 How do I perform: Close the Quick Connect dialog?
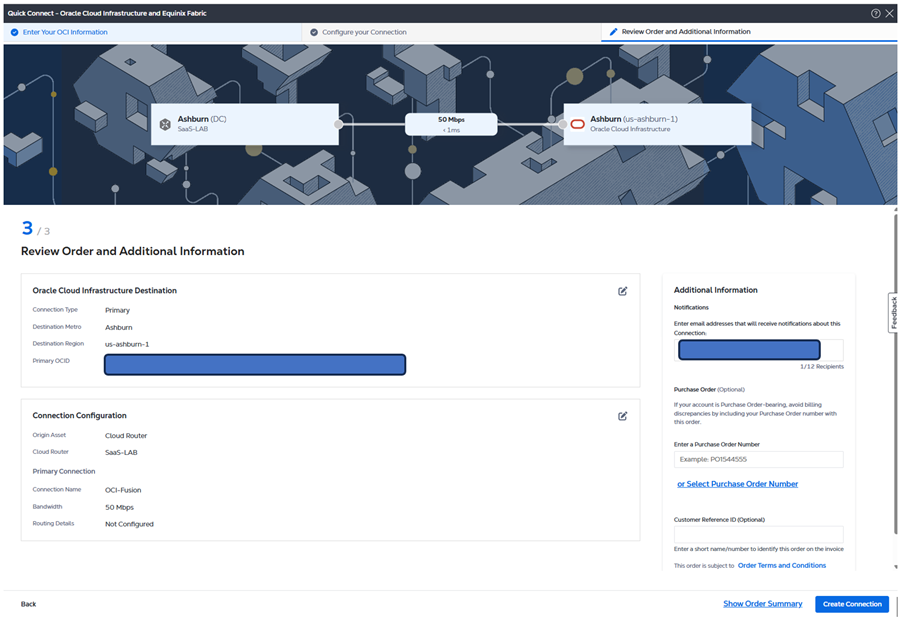[x=889, y=13]
